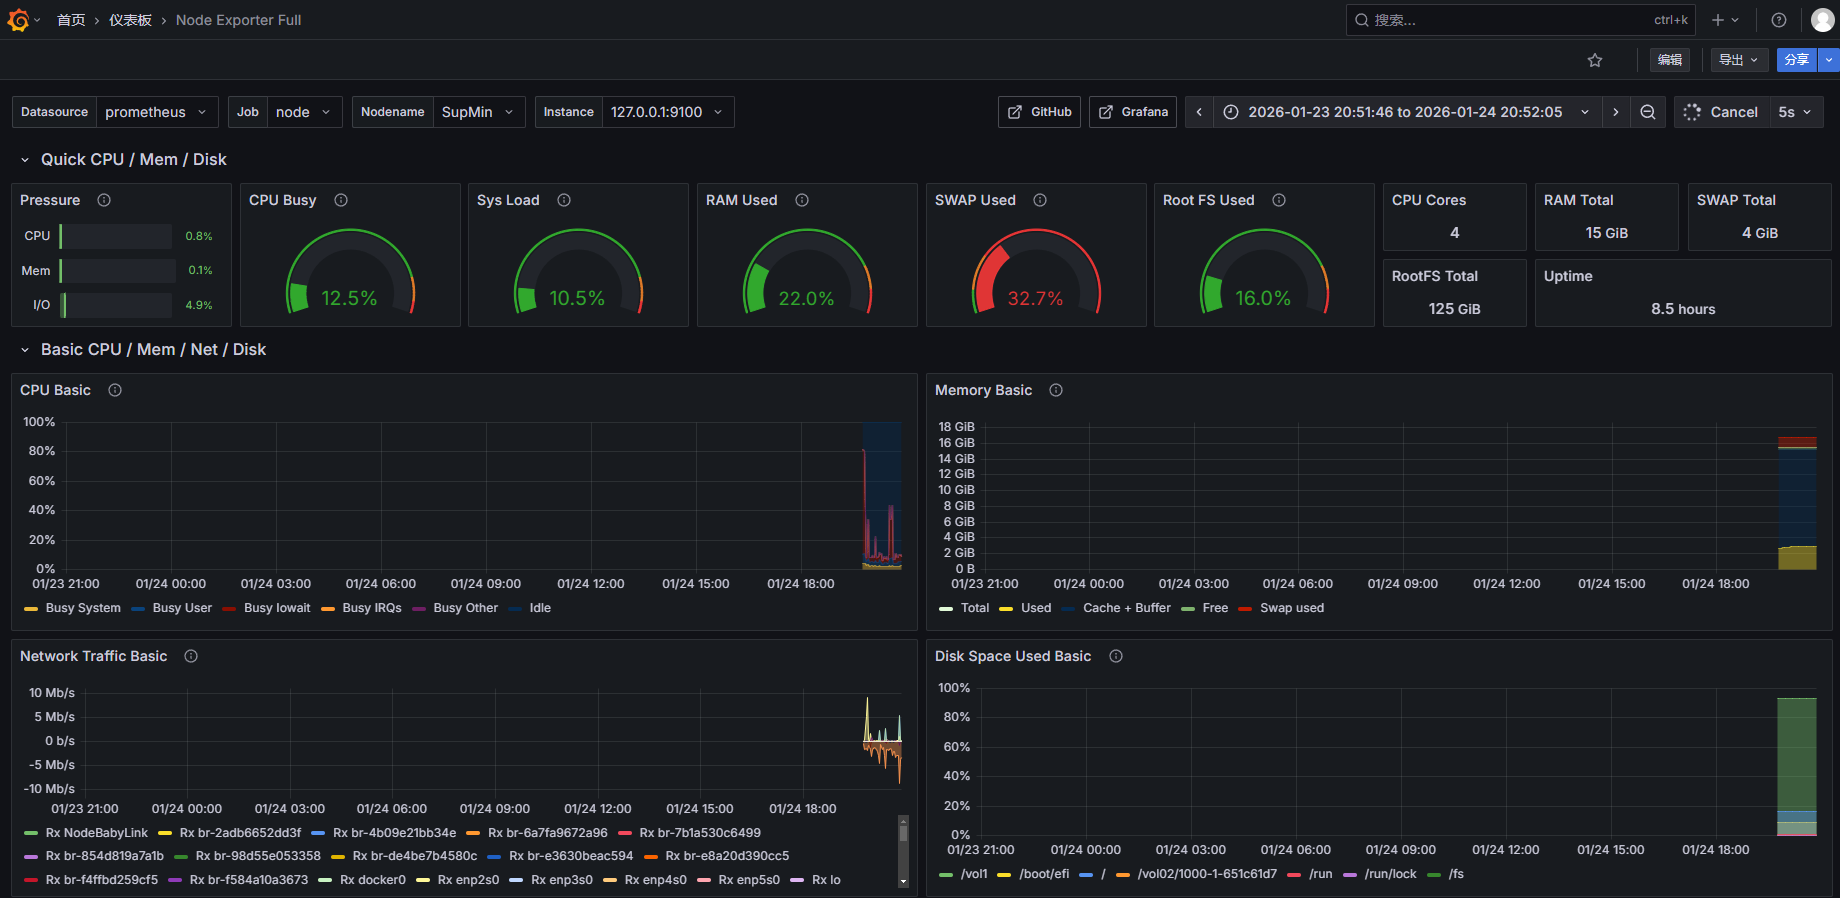Click the user profile avatar

tap(1822, 20)
